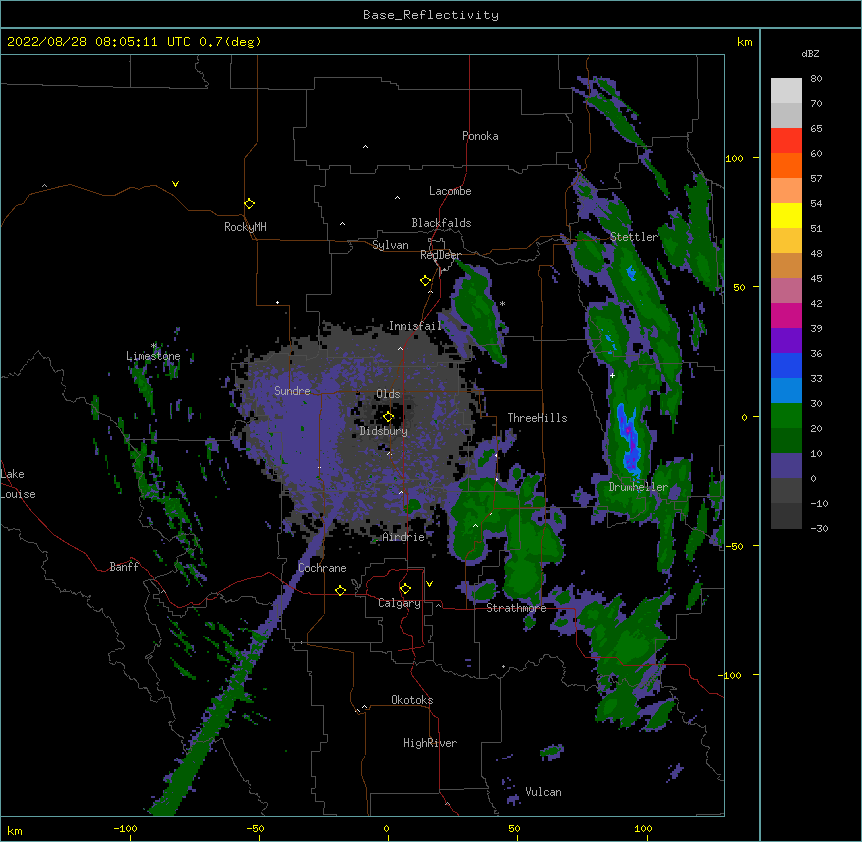Click the Airdrie city label
Image resolution: width=862 pixels, height=842 pixels.
click(x=403, y=537)
